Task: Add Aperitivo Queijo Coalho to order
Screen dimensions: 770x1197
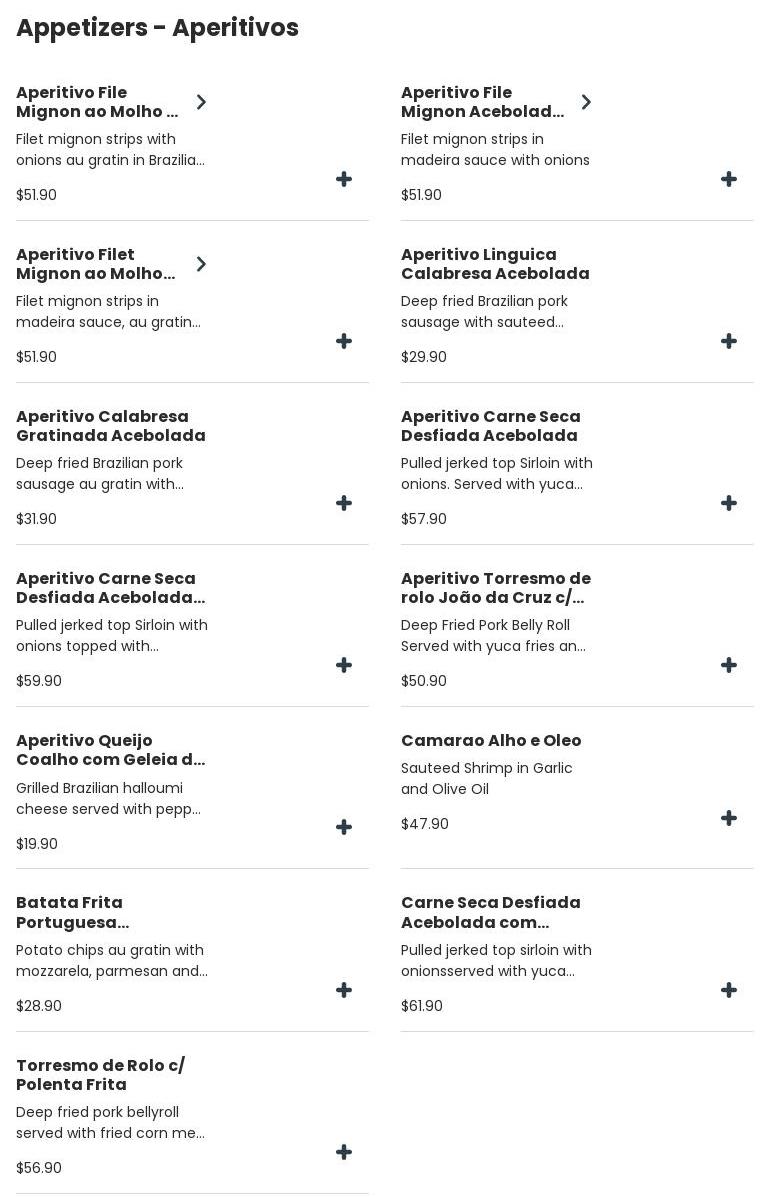Action: pyautogui.click(x=344, y=828)
